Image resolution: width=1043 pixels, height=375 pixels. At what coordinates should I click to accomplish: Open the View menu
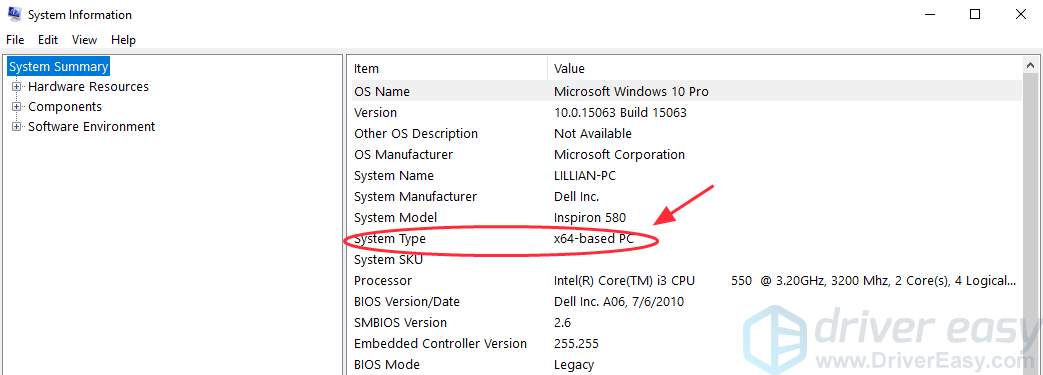tap(84, 40)
